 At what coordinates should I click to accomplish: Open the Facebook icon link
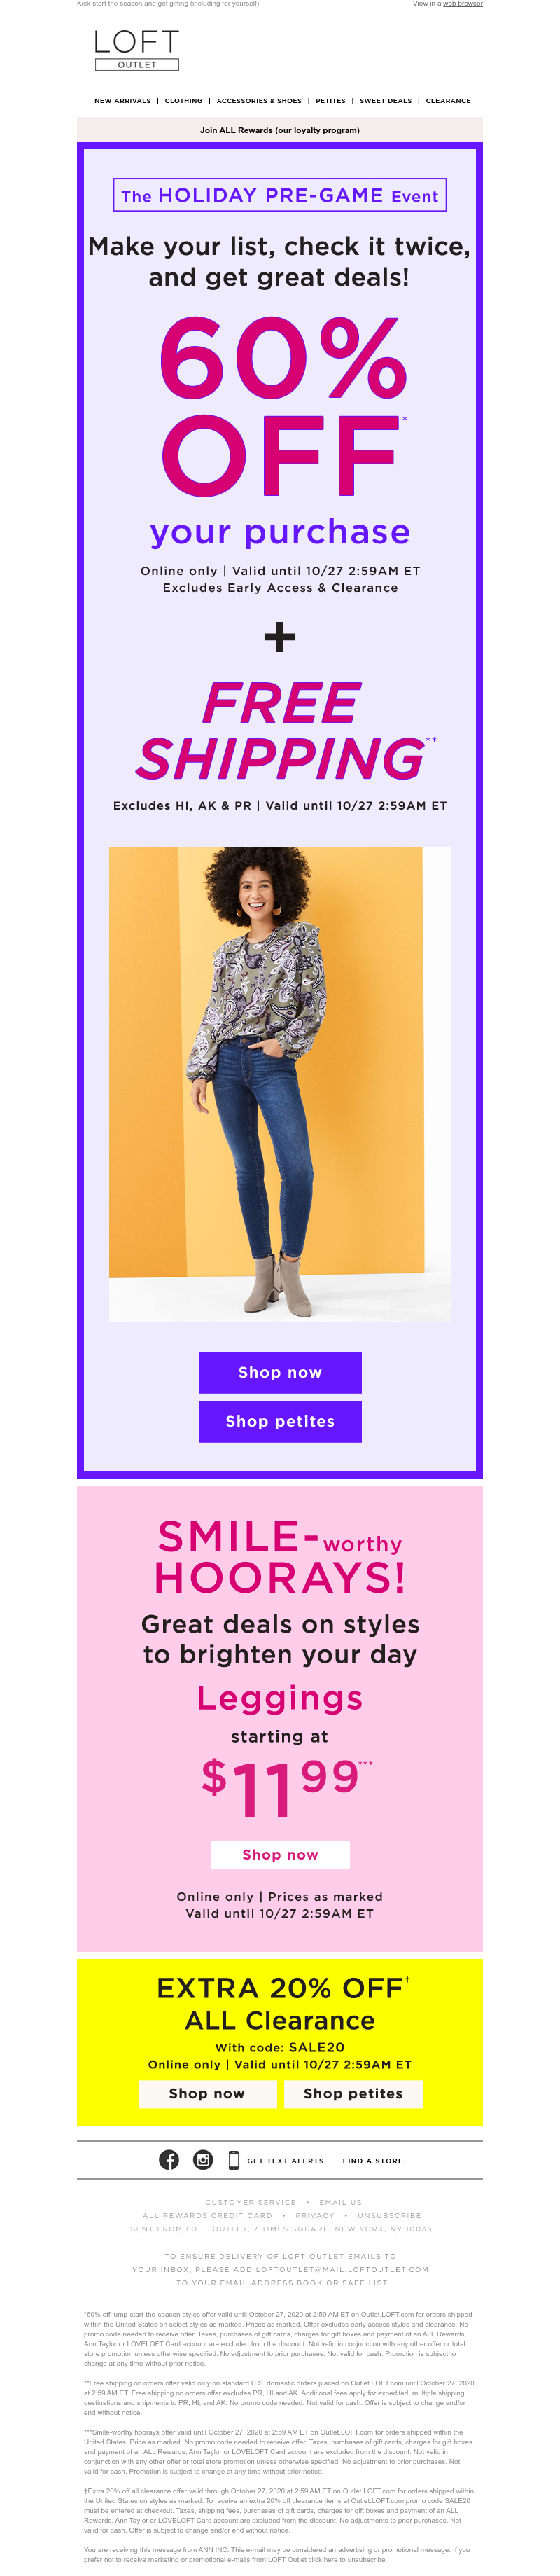(169, 2159)
